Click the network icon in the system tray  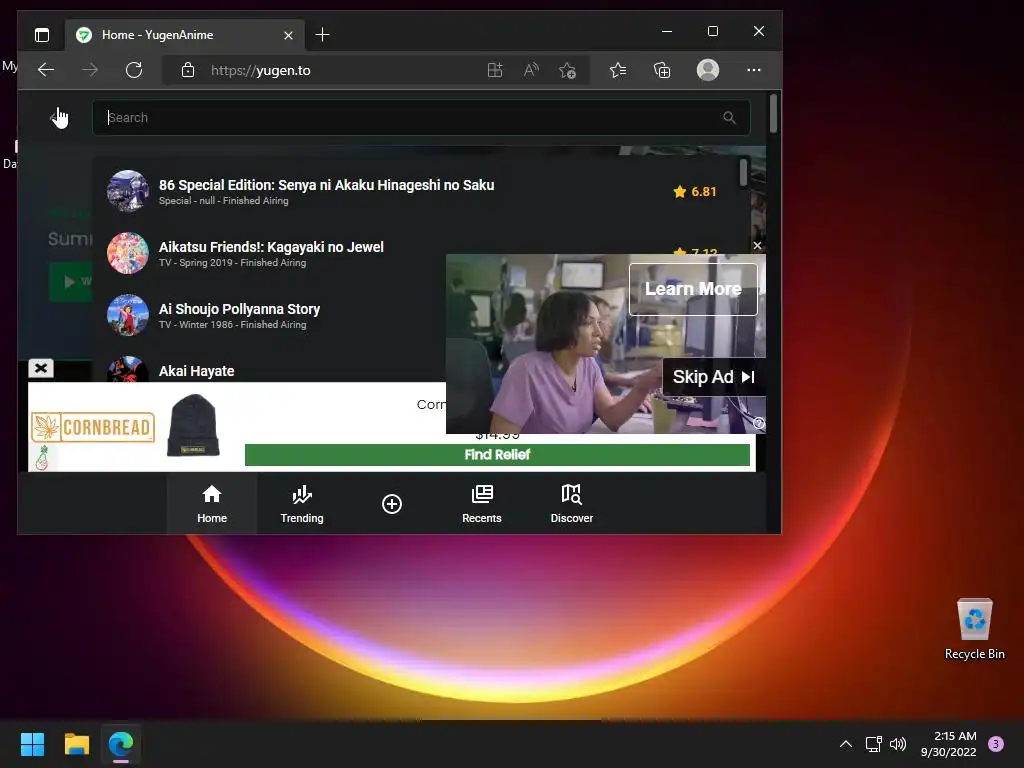coord(873,744)
